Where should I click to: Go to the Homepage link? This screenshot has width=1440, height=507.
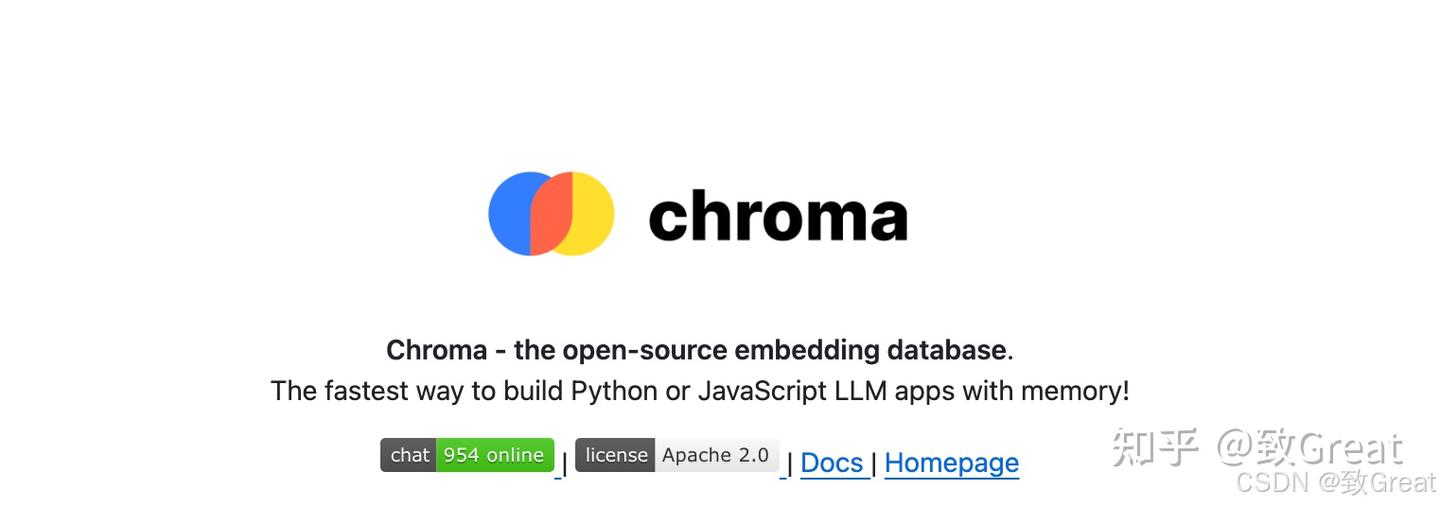tap(951, 463)
